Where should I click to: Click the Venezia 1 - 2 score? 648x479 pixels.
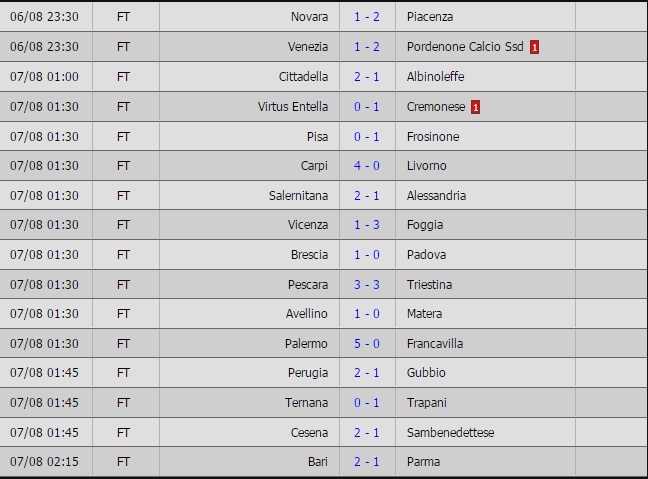368,47
